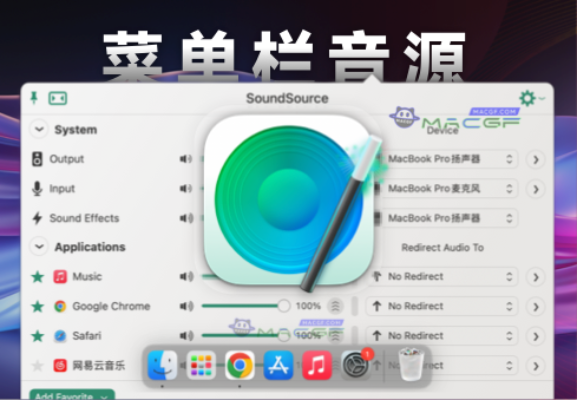Click the Add Favorite button
Image resolution: width=577 pixels, height=400 pixels.
(x=72, y=394)
